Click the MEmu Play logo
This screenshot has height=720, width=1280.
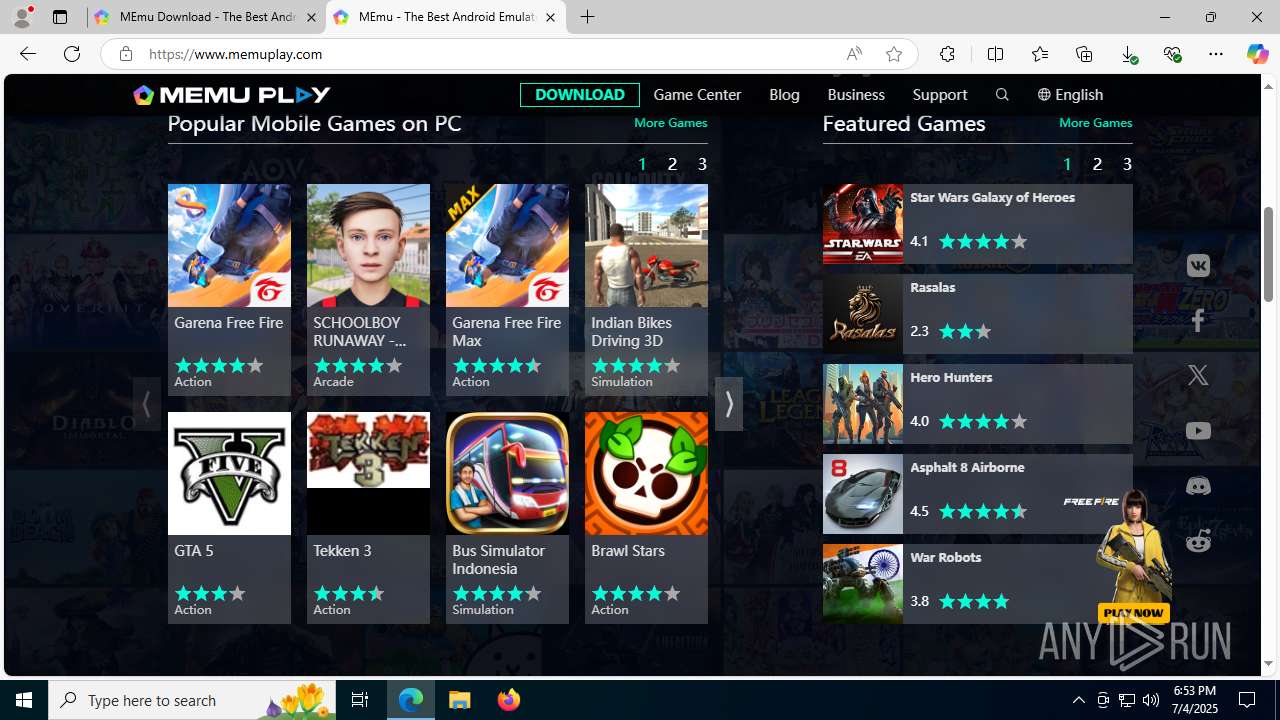232,95
